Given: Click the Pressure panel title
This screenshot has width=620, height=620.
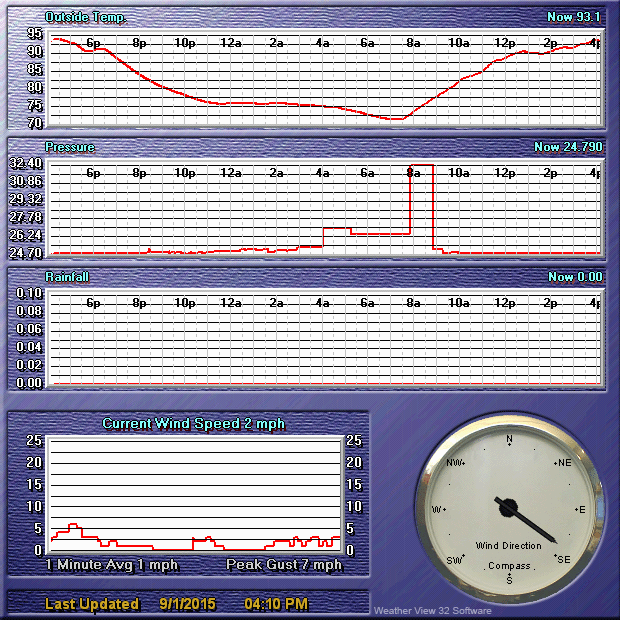Looking at the screenshot, I should 70,147.
